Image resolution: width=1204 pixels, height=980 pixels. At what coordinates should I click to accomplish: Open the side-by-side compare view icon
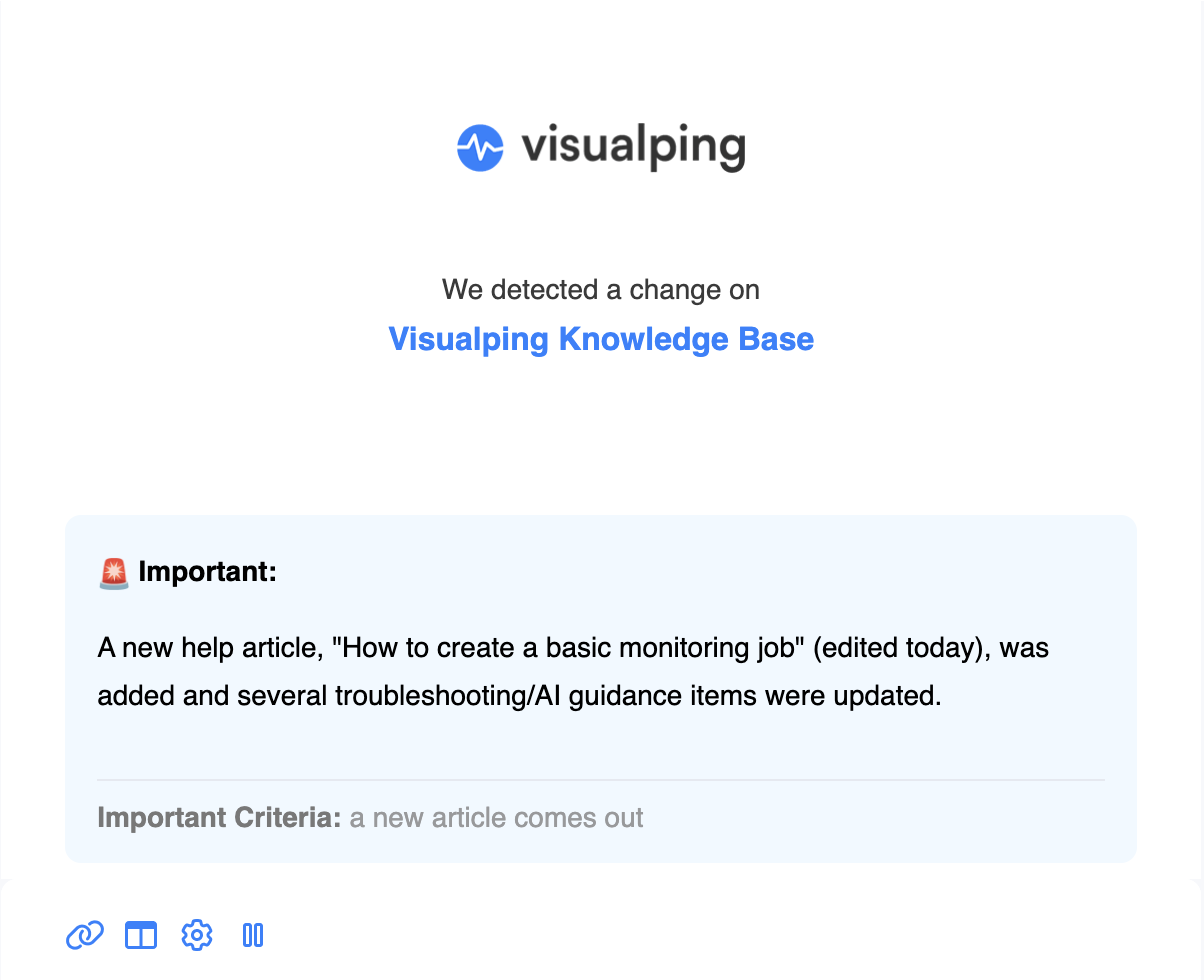tap(141, 935)
